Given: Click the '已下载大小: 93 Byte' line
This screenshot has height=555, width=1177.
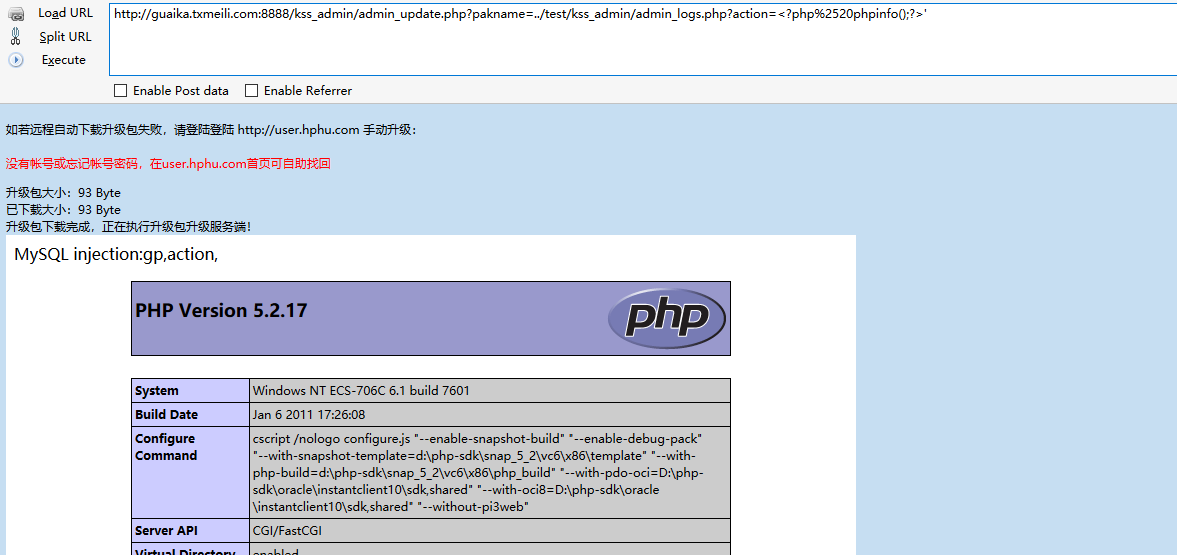Looking at the screenshot, I should tap(63, 210).
